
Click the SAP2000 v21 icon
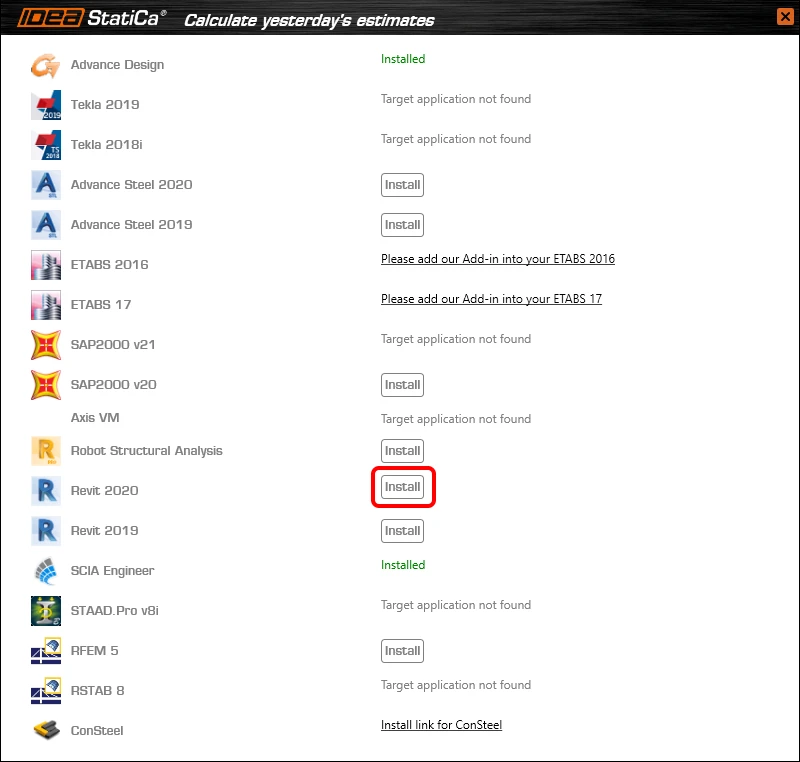click(46, 345)
